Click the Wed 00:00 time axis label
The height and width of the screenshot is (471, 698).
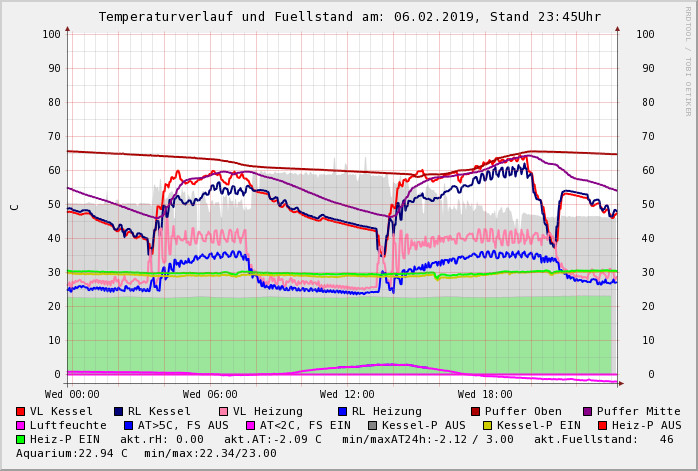(x=73, y=394)
